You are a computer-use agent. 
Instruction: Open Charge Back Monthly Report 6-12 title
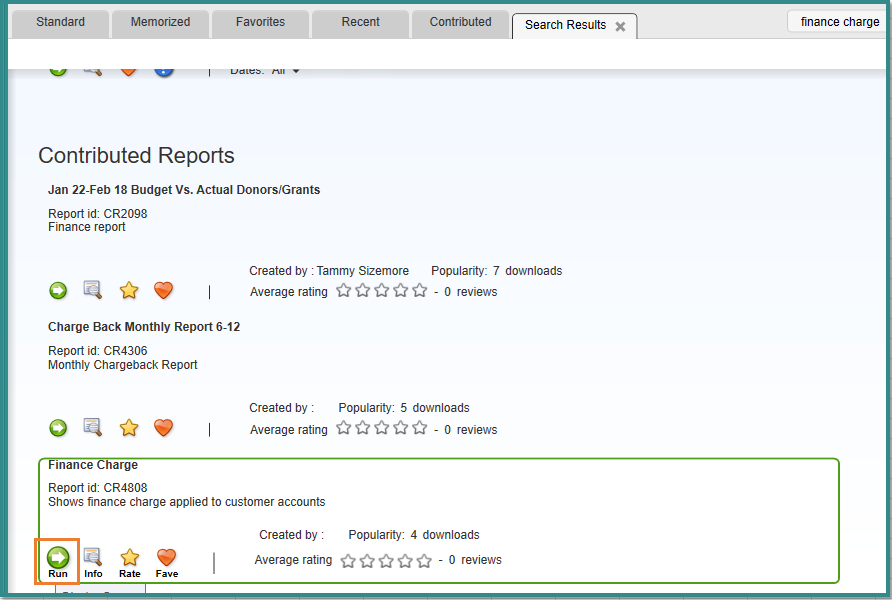pos(144,327)
